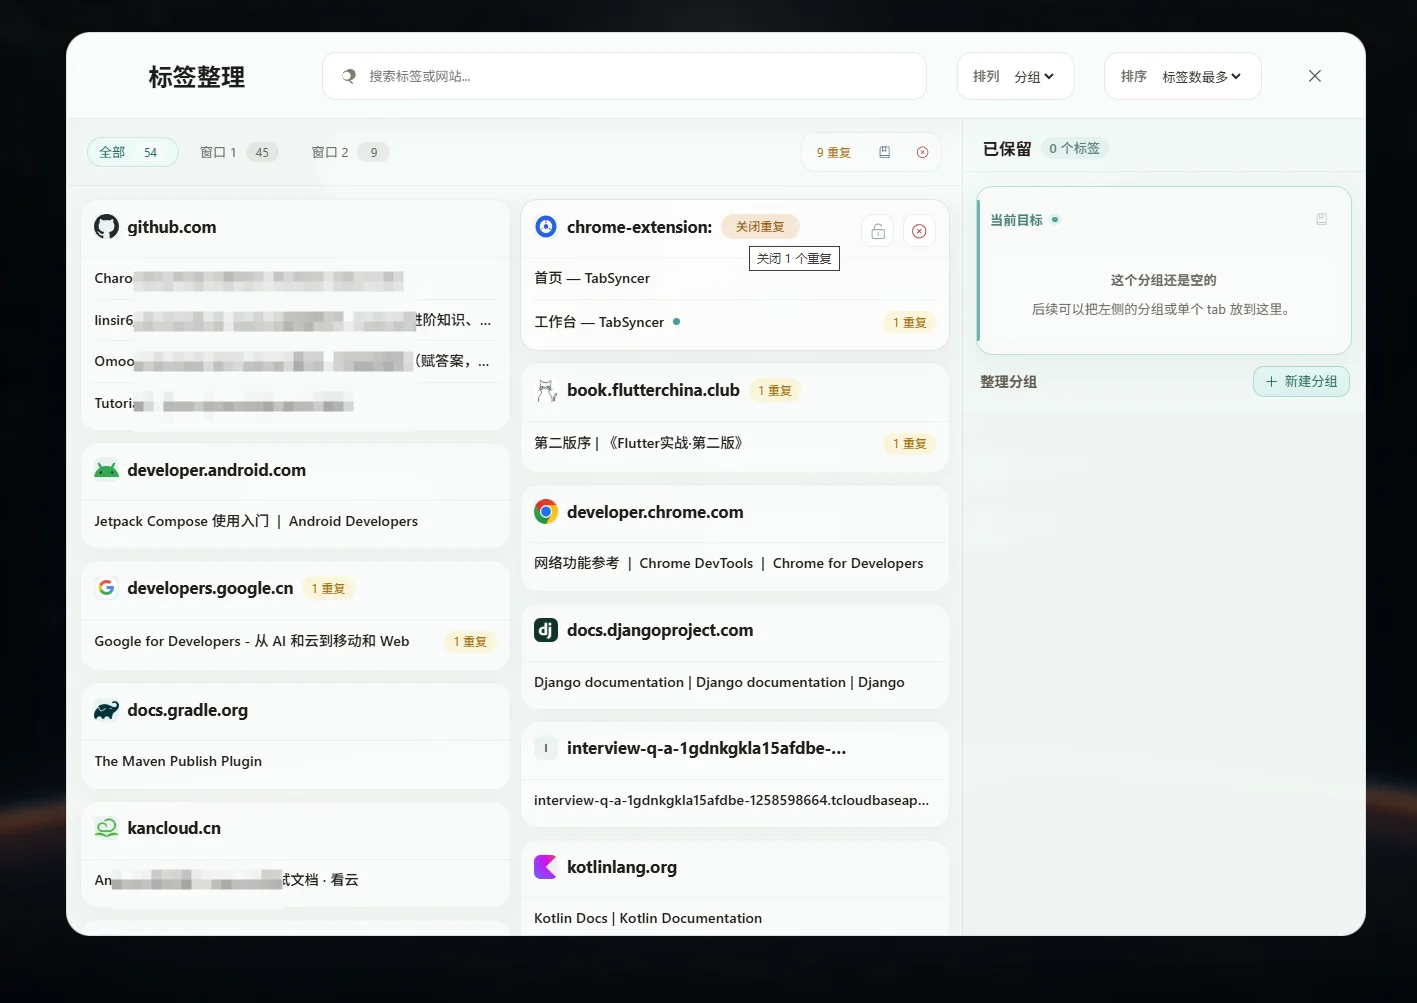Click the GitHub favicon

coord(106,227)
